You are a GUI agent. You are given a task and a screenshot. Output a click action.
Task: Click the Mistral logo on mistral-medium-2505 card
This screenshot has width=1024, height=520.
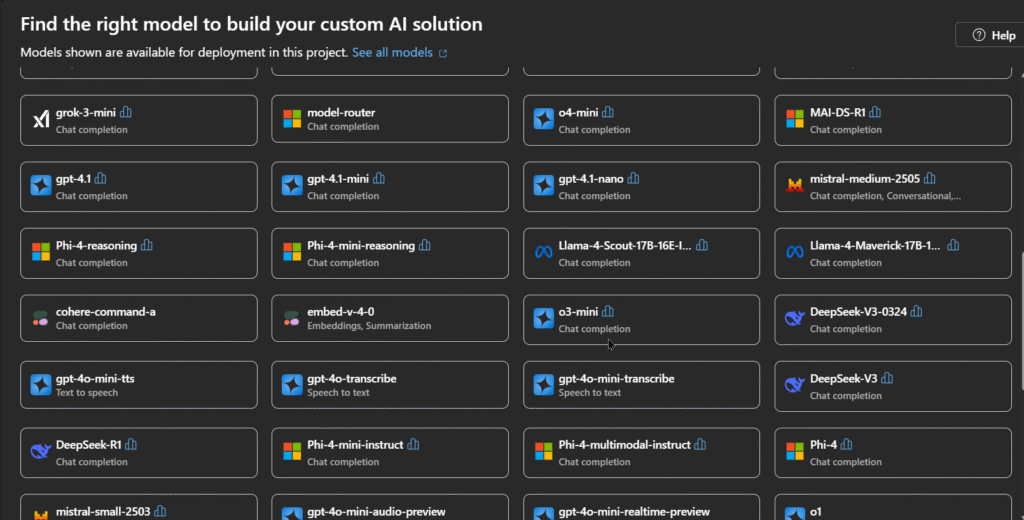tap(795, 185)
